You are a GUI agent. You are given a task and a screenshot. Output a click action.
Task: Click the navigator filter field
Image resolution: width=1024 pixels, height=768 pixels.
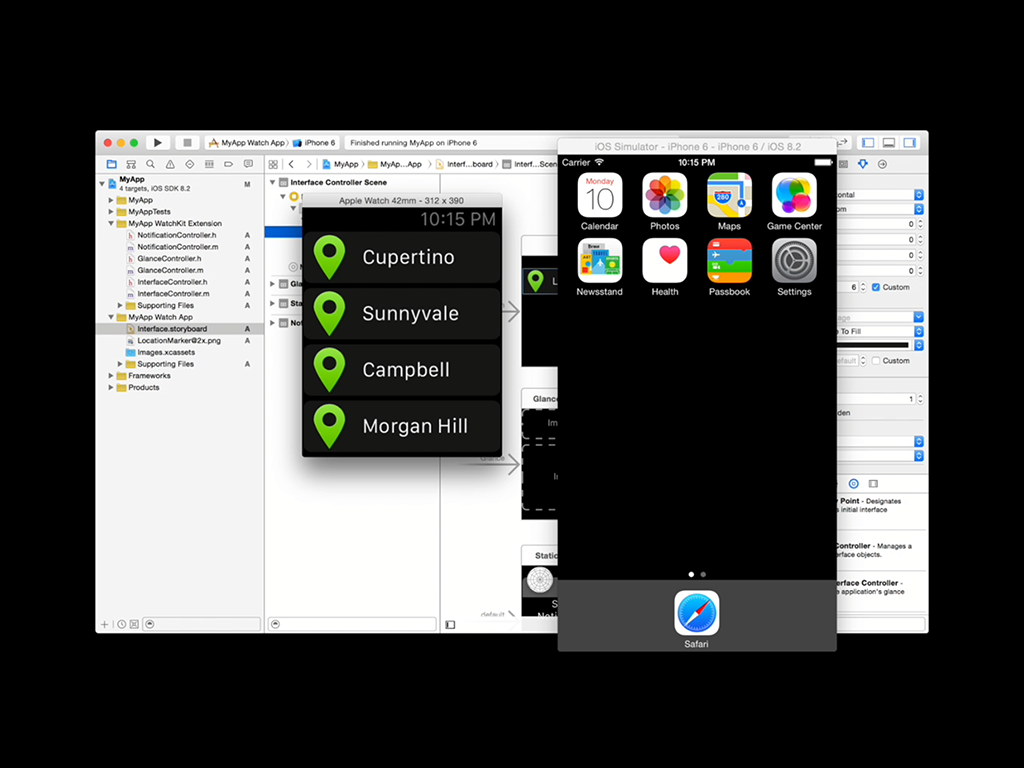(x=202, y=624)
